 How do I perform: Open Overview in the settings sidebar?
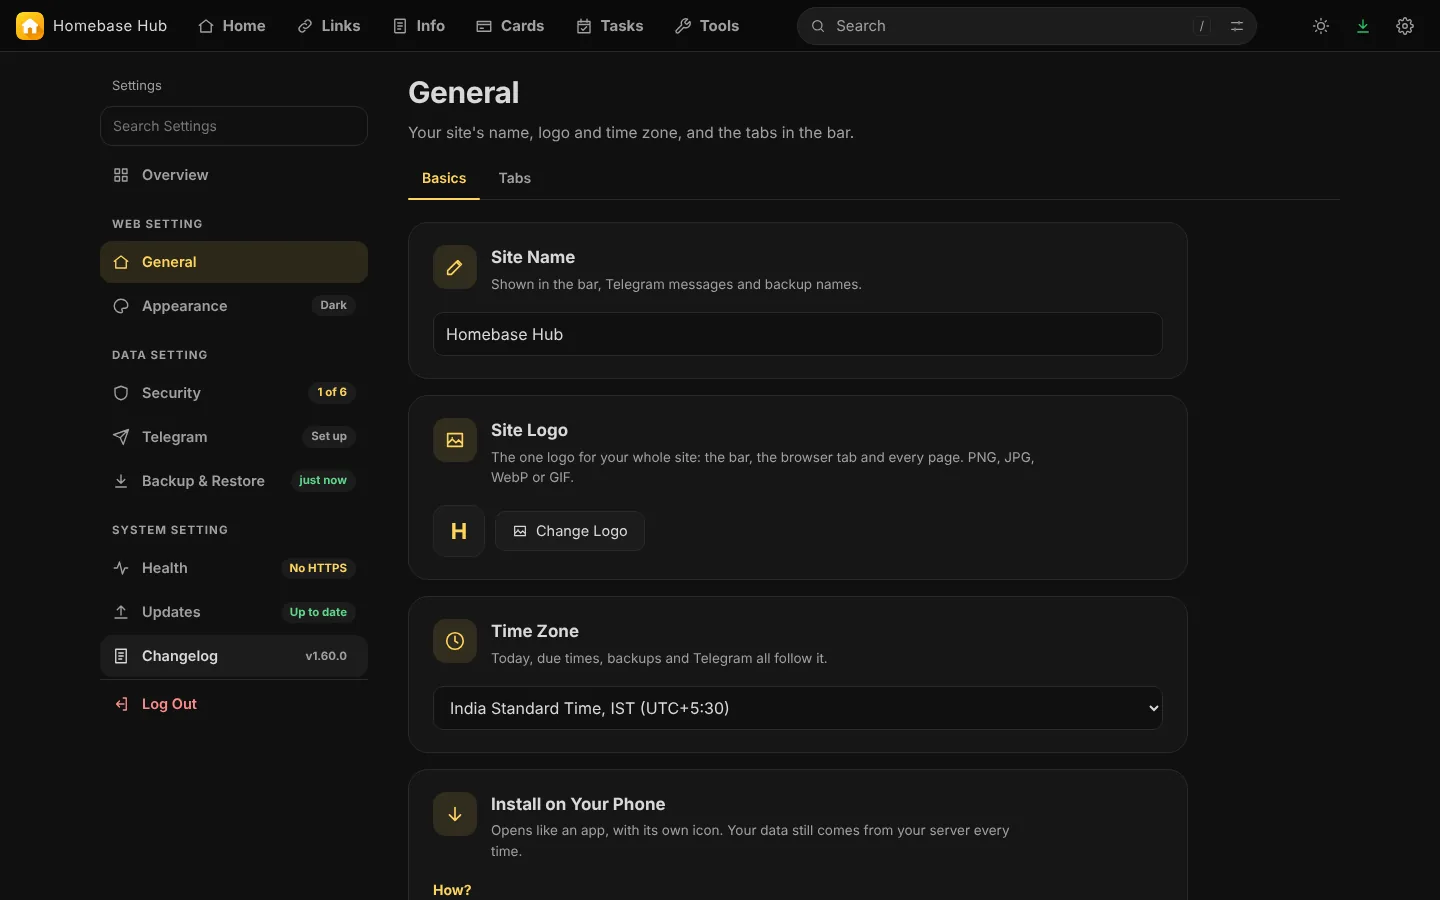coord(234,175)
